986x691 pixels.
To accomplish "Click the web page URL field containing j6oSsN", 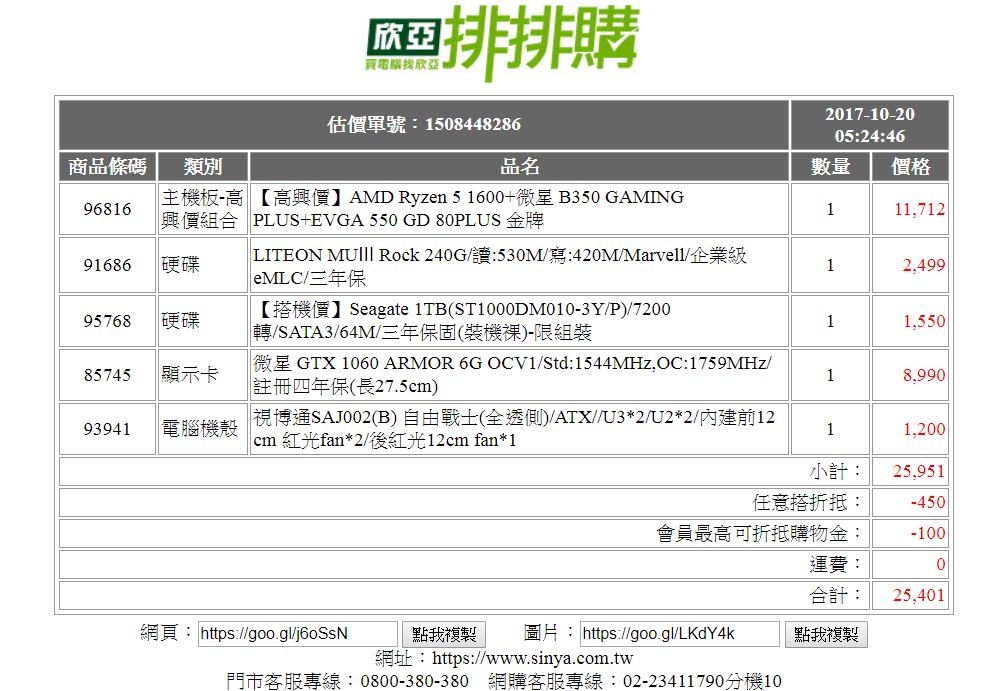I will pos(297,634).
